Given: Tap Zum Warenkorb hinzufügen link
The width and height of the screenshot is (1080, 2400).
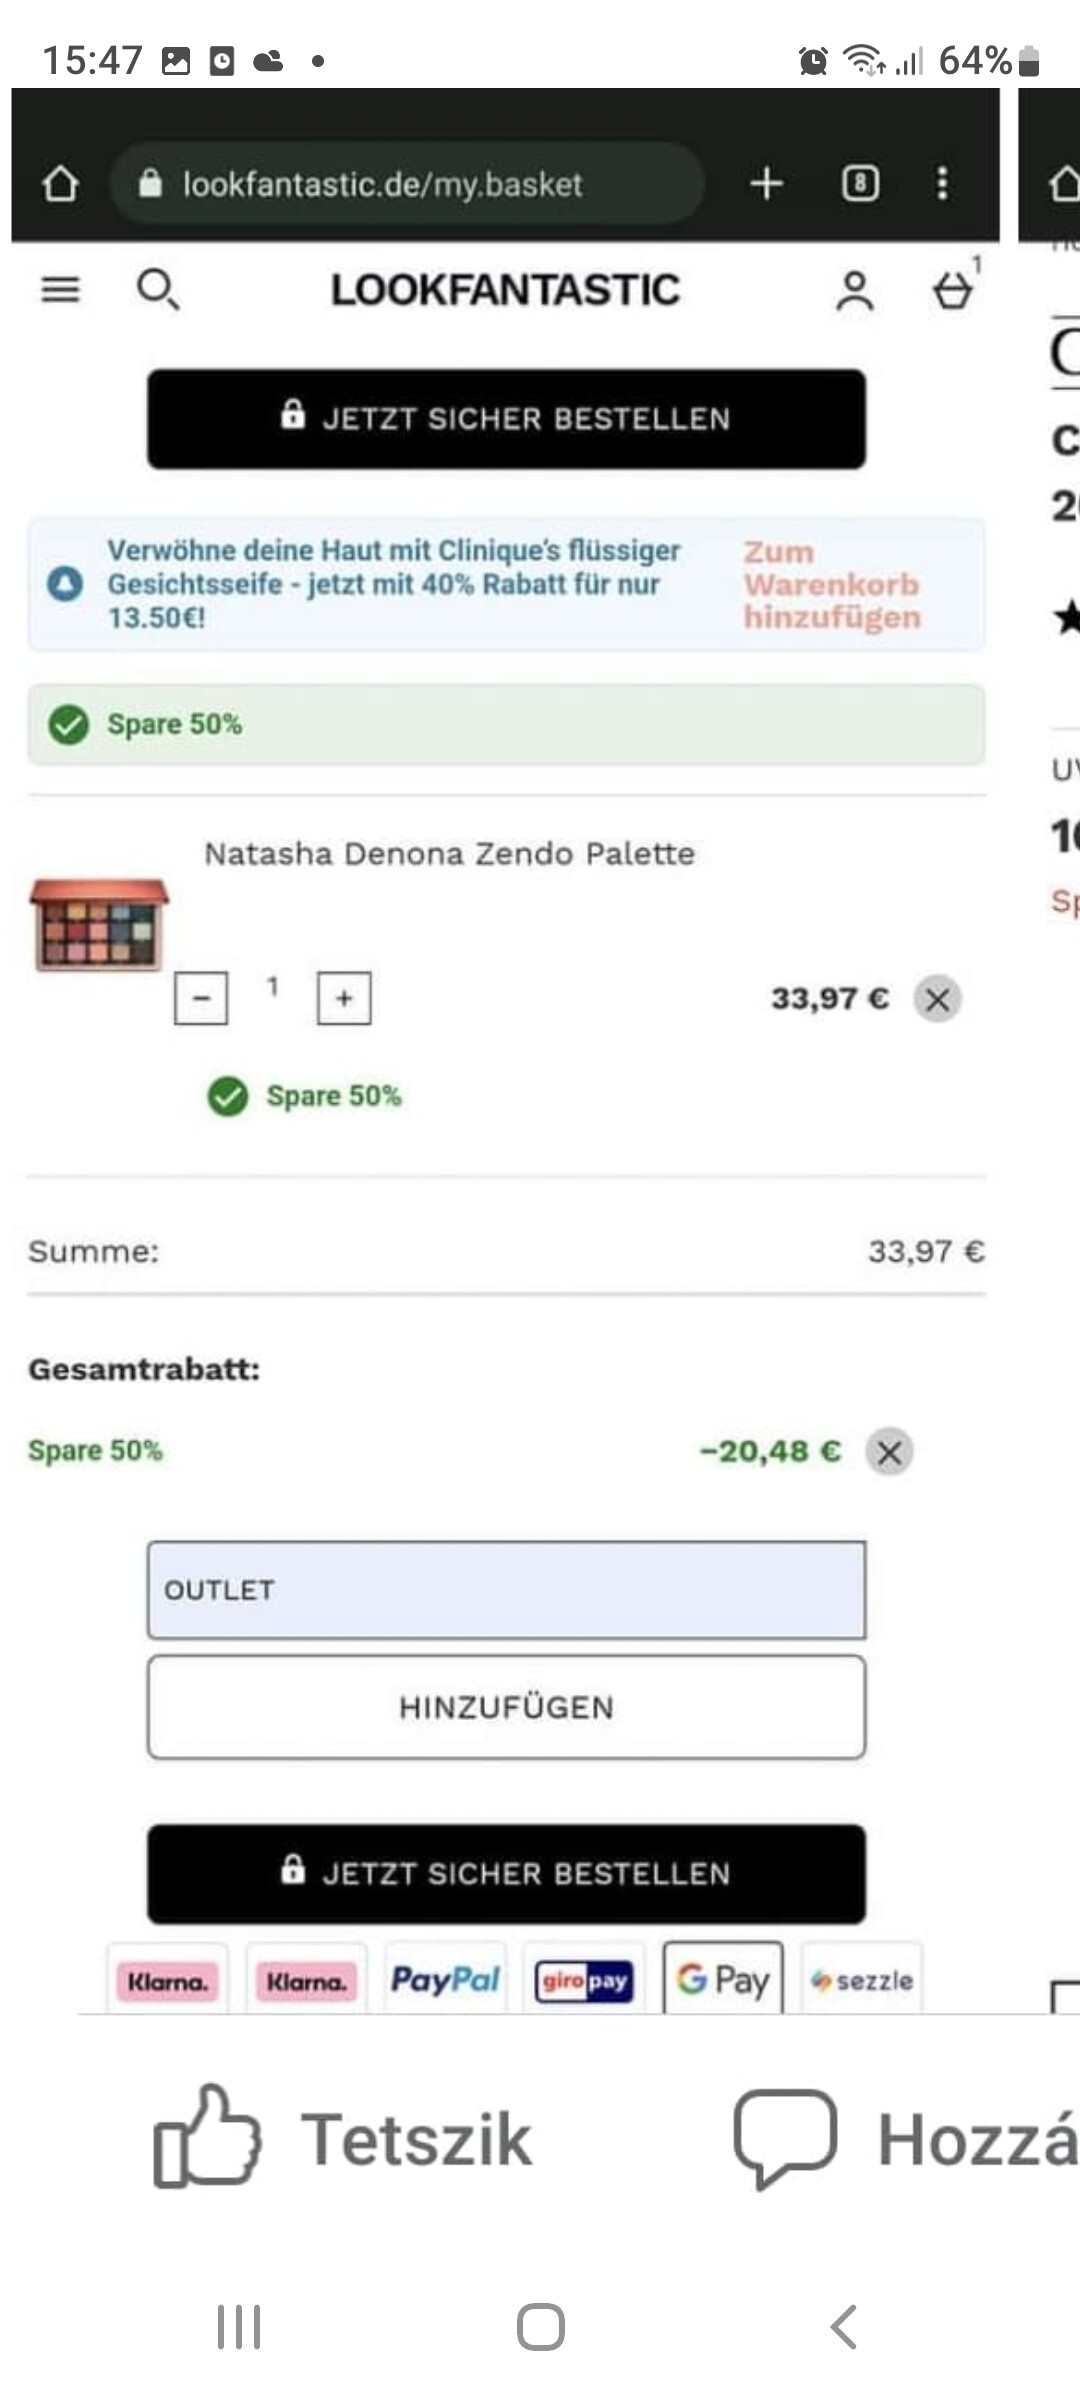Looking at the screenshot, I should (832, 585).
